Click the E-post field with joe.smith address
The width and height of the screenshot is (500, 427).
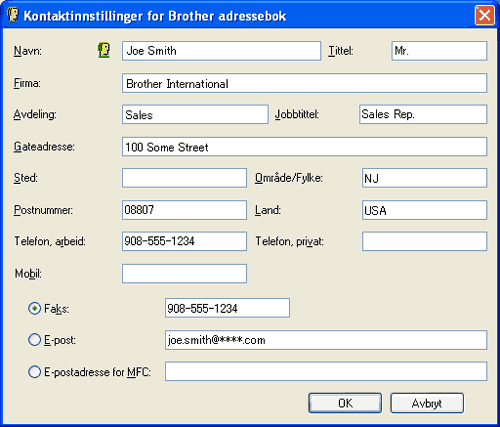coord(326,340)
